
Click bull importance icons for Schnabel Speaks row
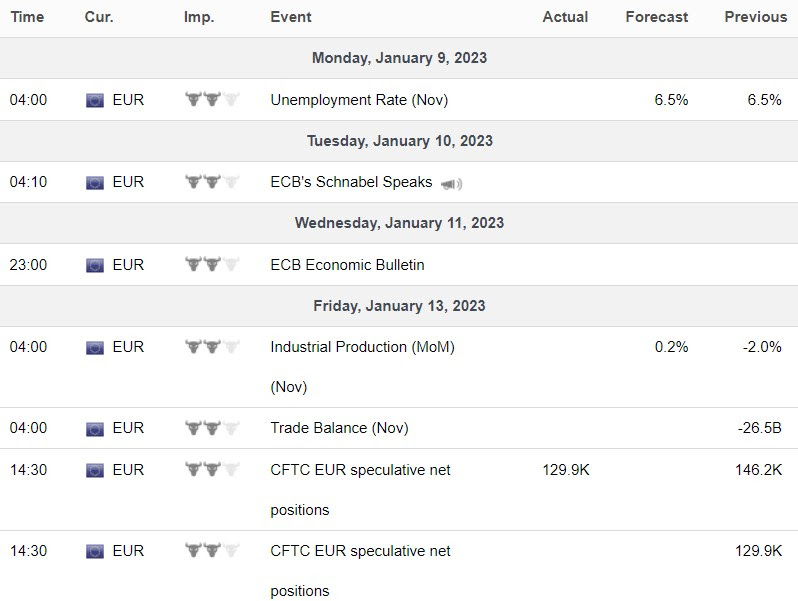tap(213, 182)
